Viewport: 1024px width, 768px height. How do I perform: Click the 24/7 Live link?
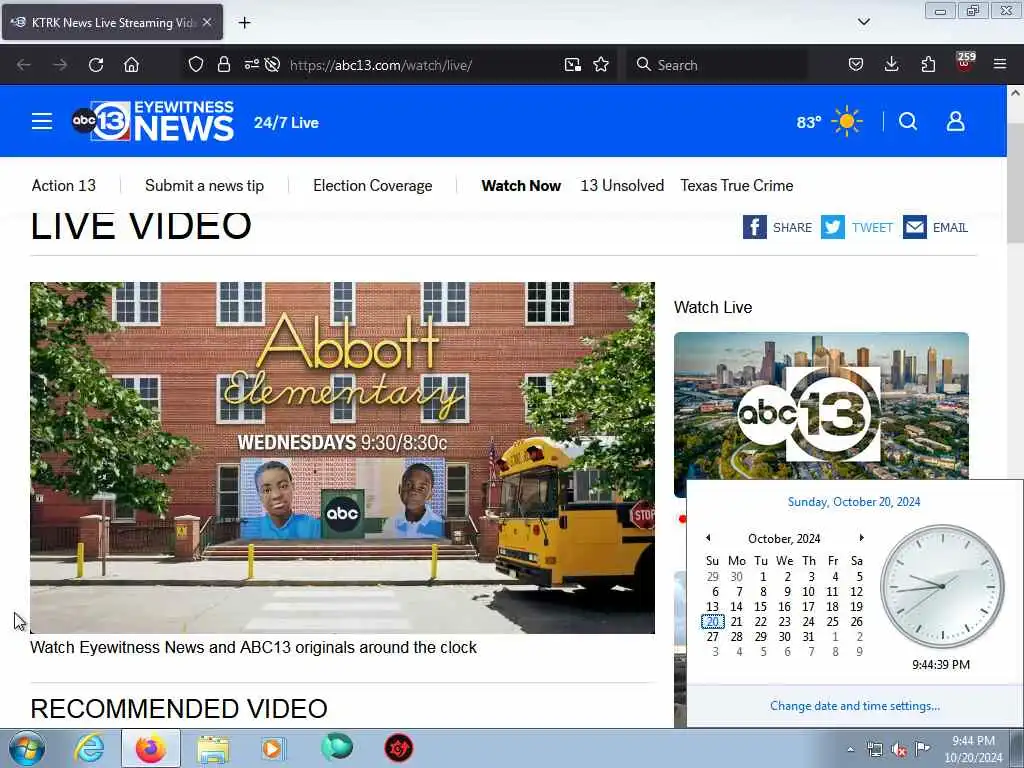(286, 123)
